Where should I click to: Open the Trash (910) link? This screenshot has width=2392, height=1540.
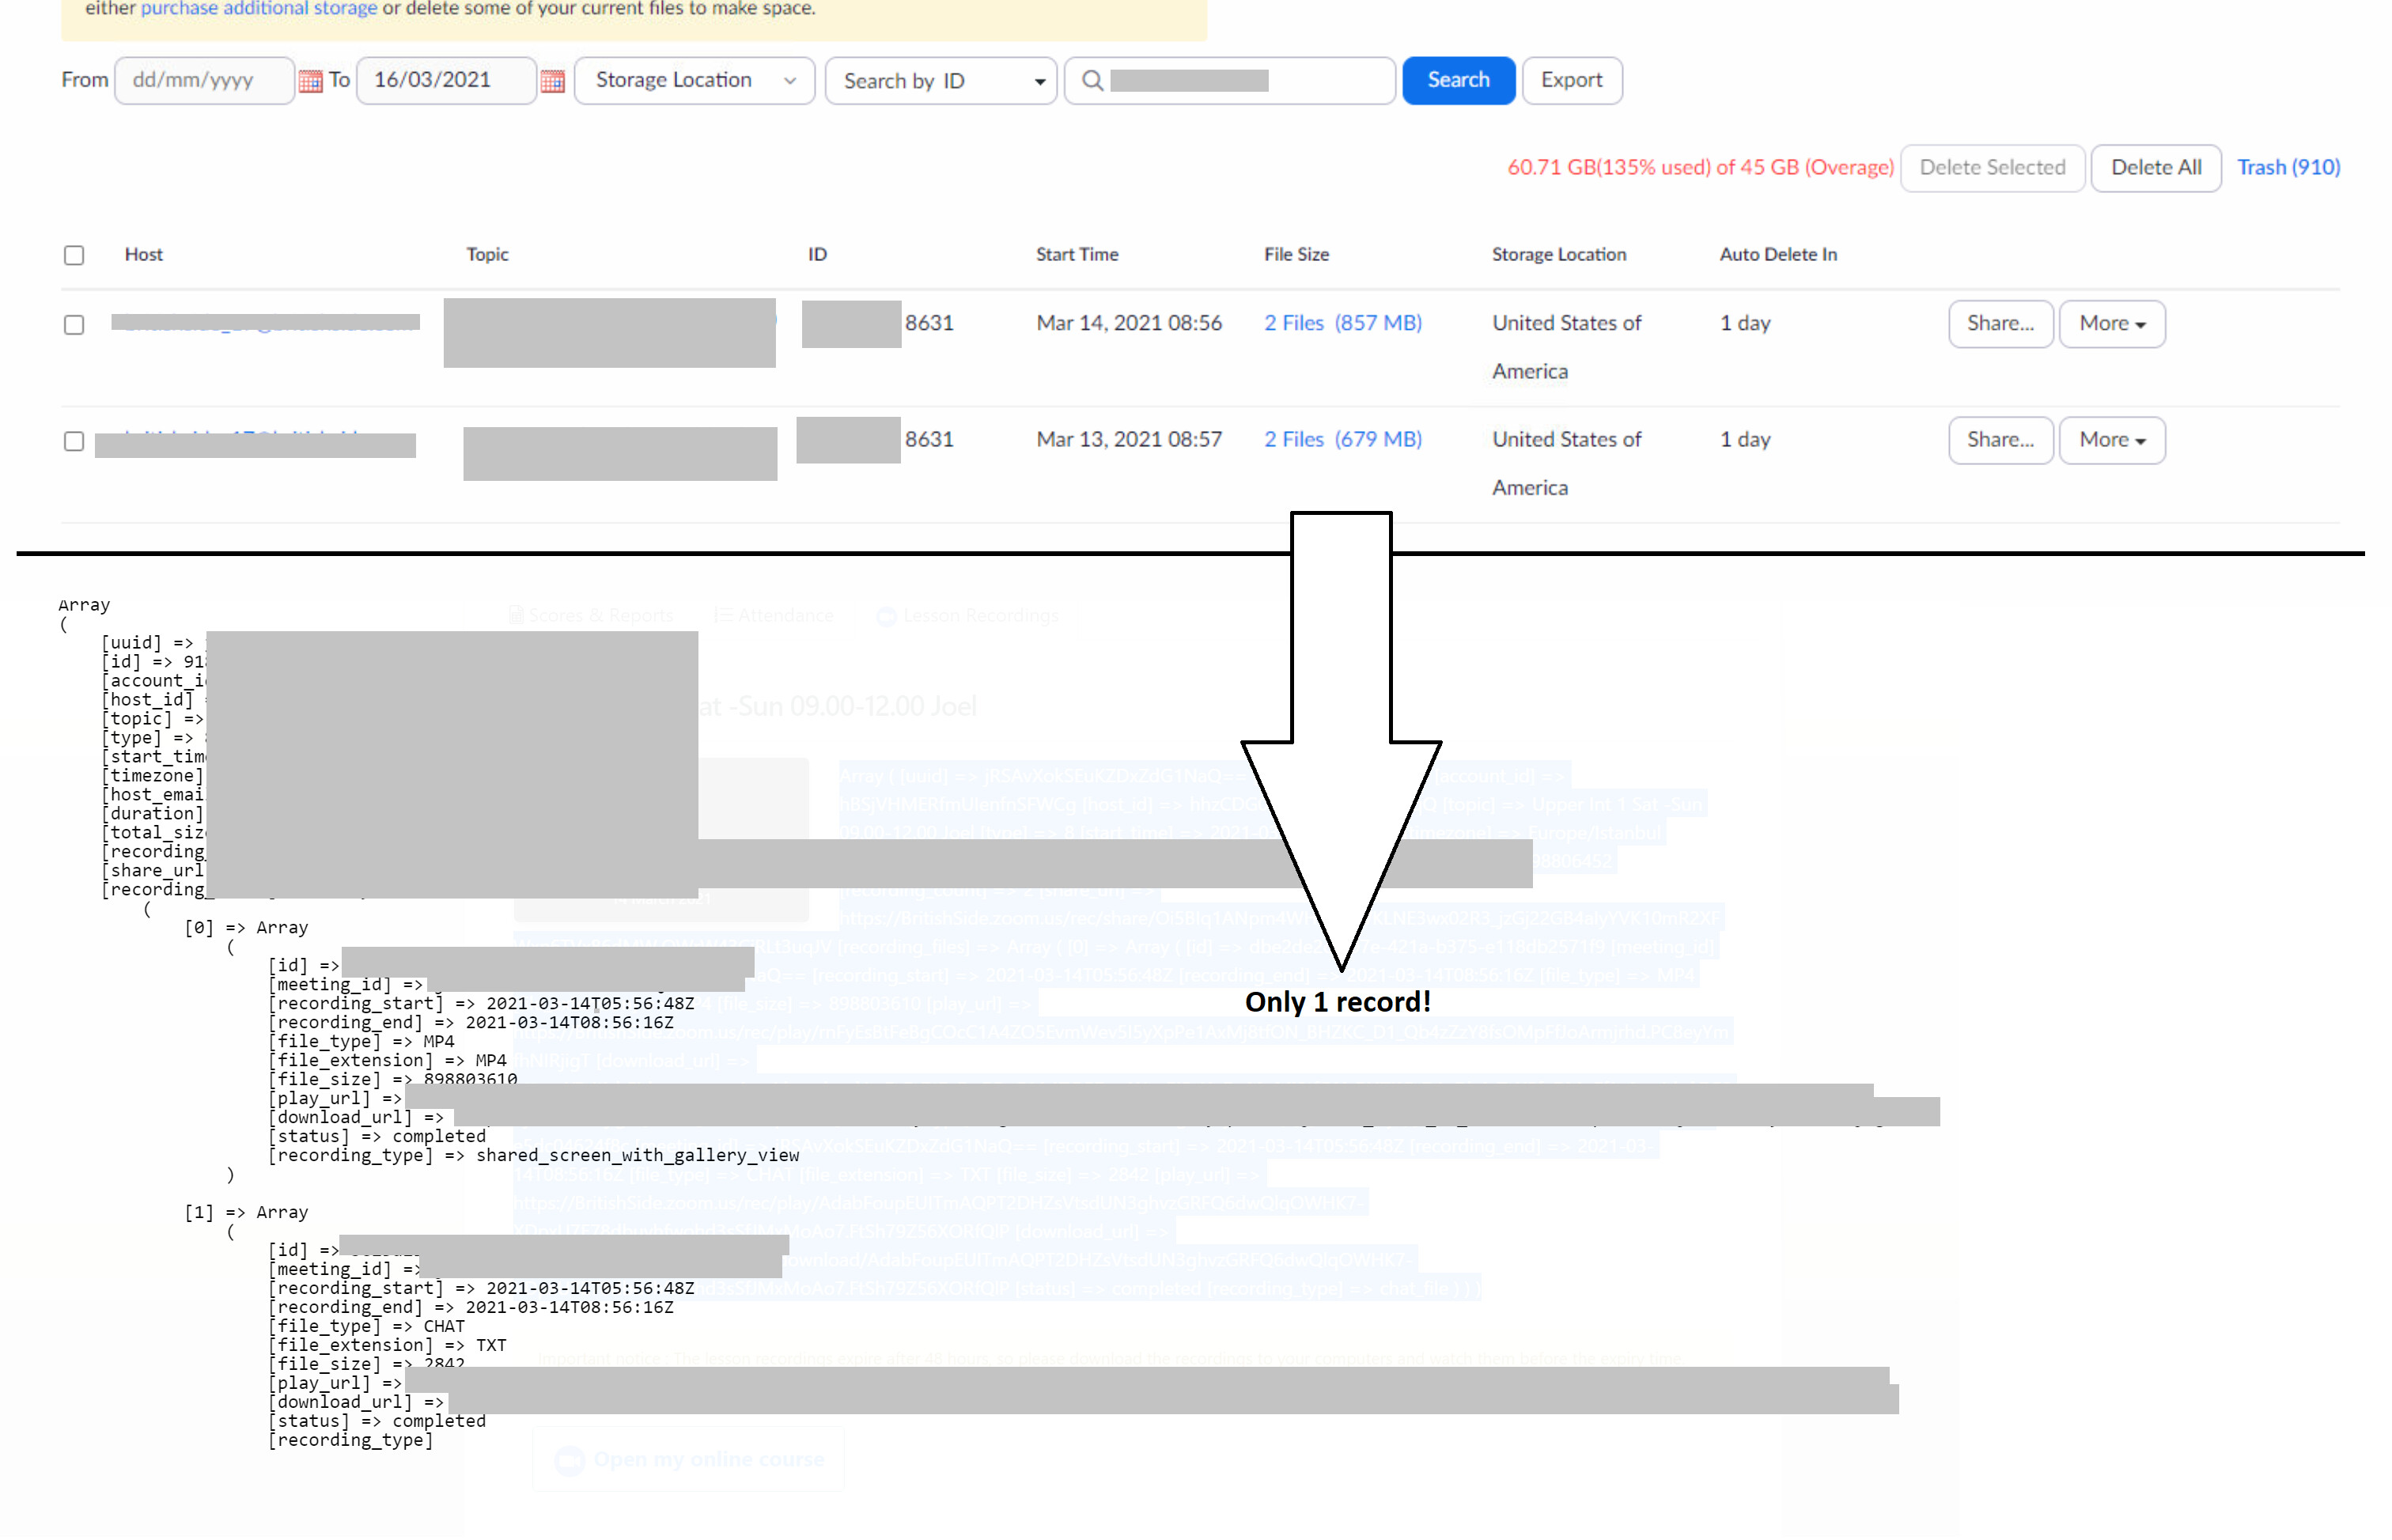tap(2288, 168)
